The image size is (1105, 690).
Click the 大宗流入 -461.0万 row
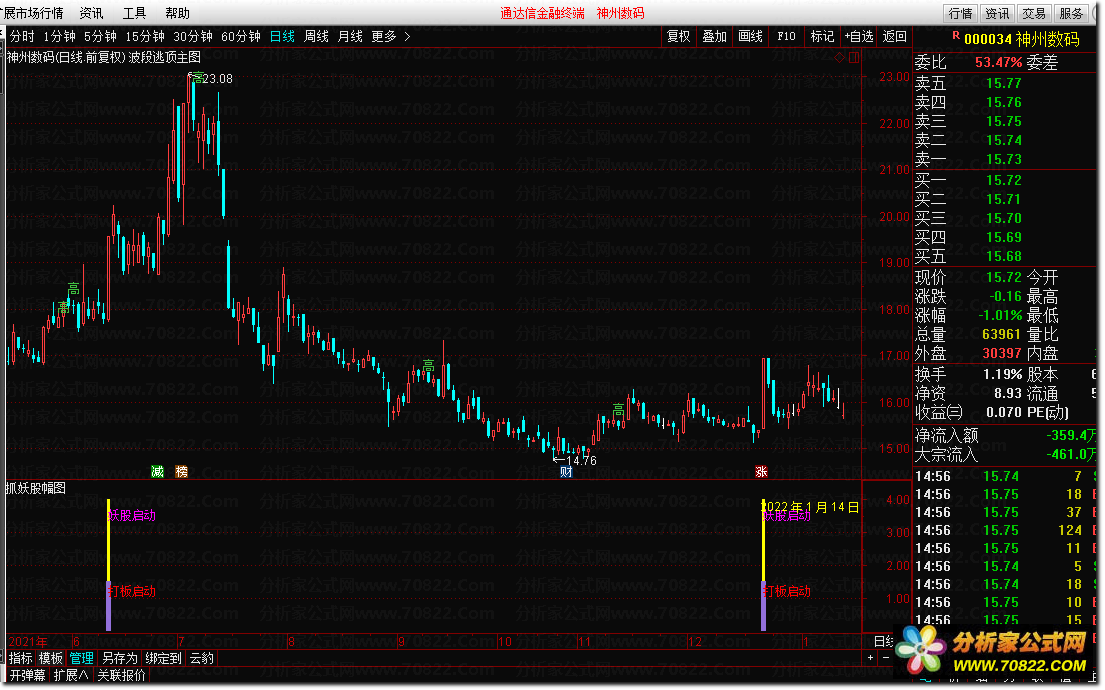[x=1006, y=455]
